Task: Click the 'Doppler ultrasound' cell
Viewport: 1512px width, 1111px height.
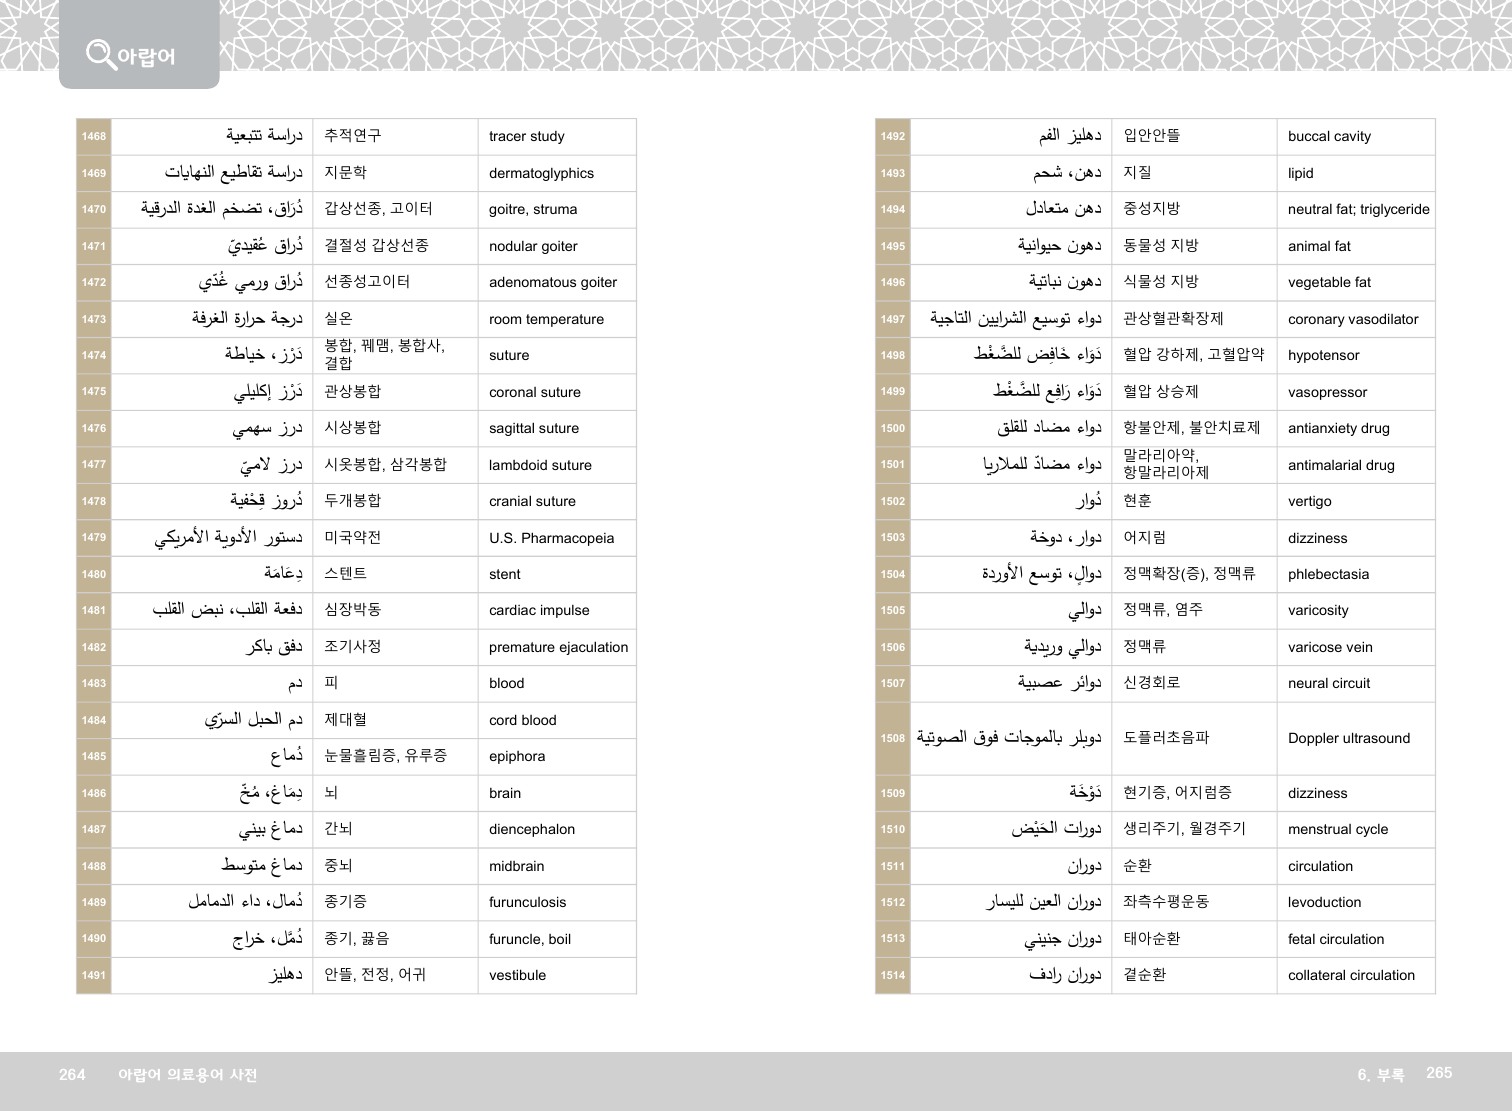Action: point(1348,738)
